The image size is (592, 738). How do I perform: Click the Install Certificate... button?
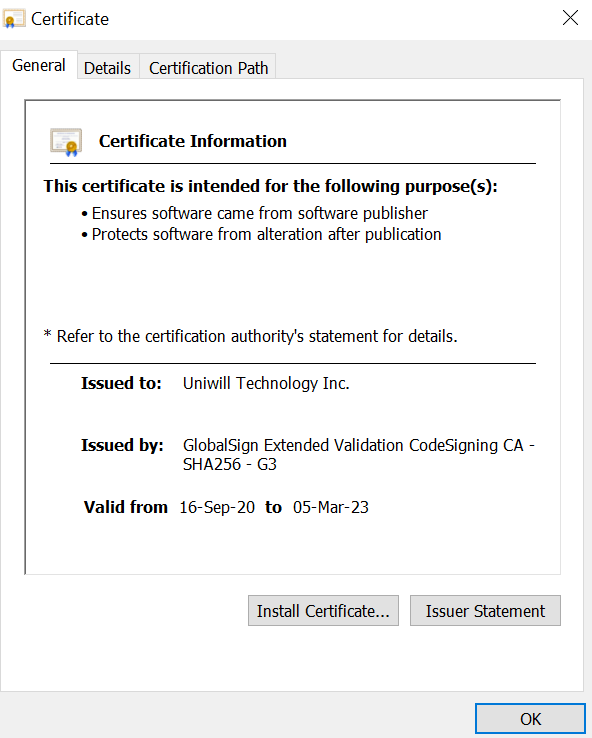(323, 610)
